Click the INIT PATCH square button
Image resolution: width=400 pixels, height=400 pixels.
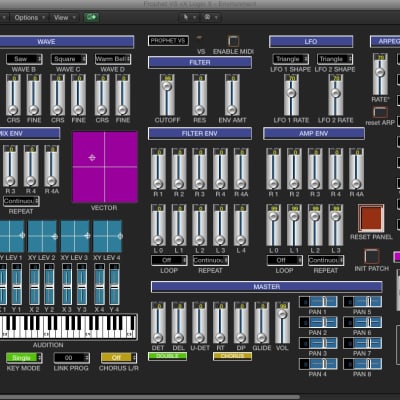point(371,257)
